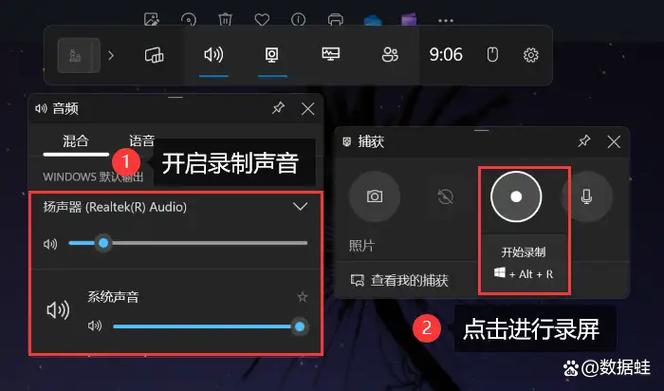Close the Audio widget
Screen dimensions: 664x391
click(x=308, y=108)
